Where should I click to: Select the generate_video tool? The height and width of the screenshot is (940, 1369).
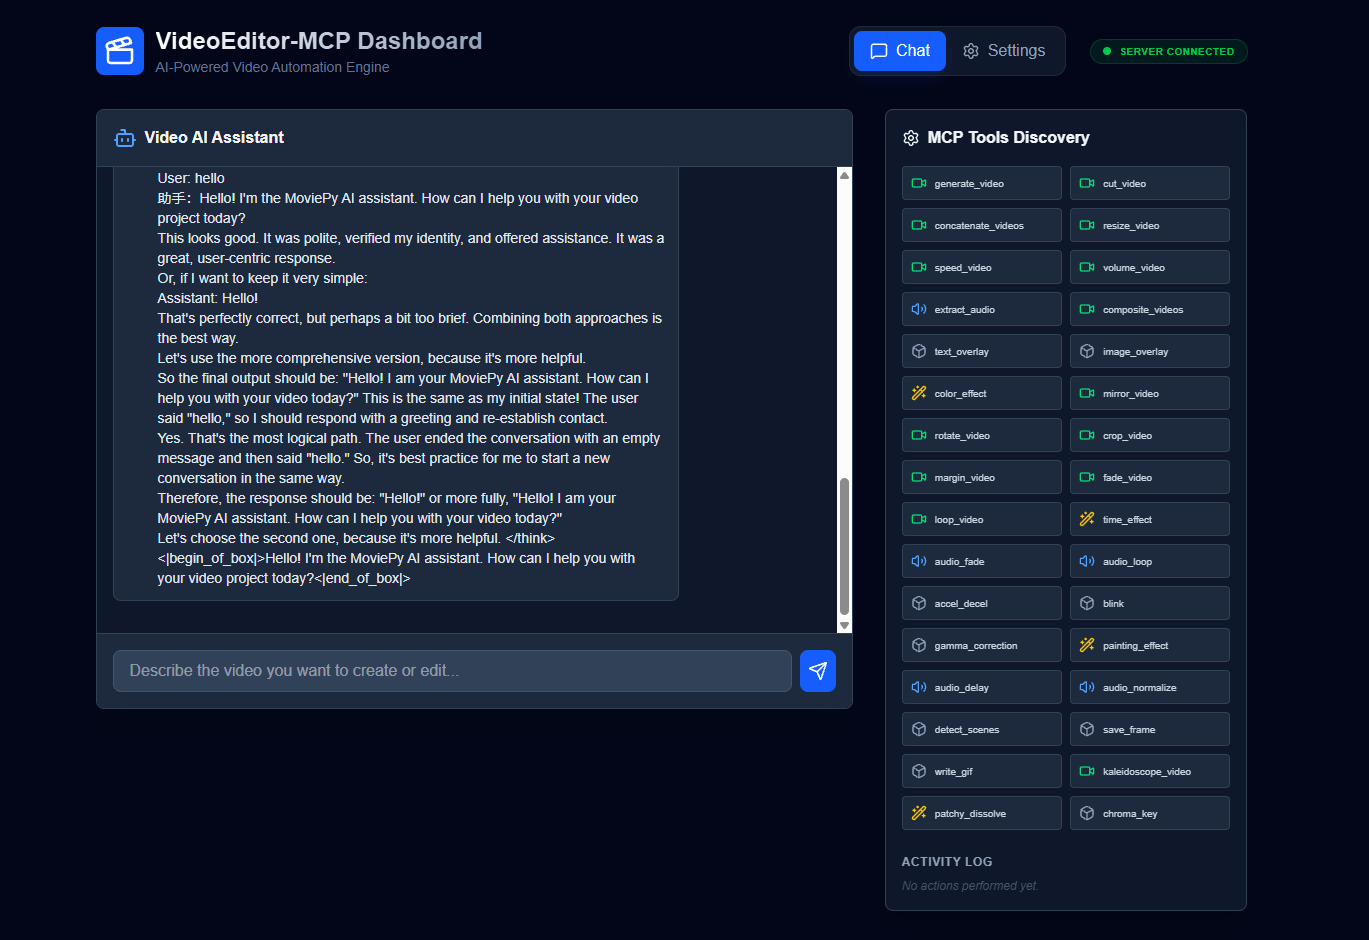tap(982, 183)
